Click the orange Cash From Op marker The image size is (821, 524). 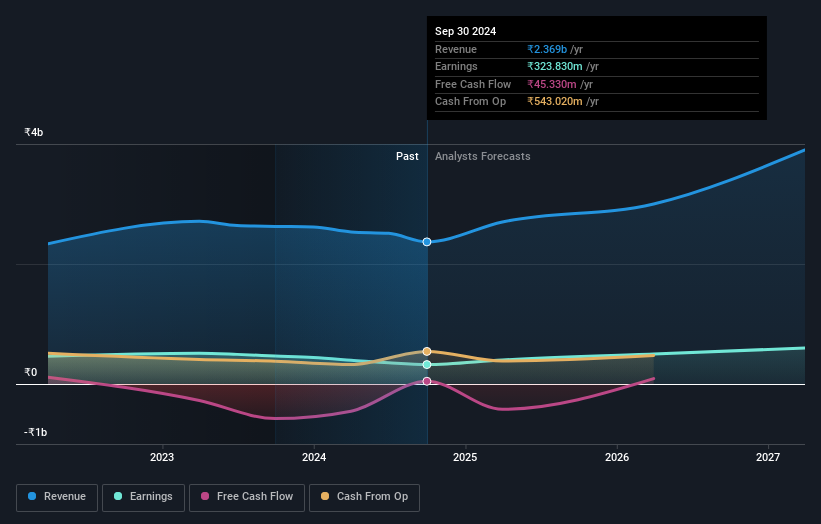tap(427, 351)
